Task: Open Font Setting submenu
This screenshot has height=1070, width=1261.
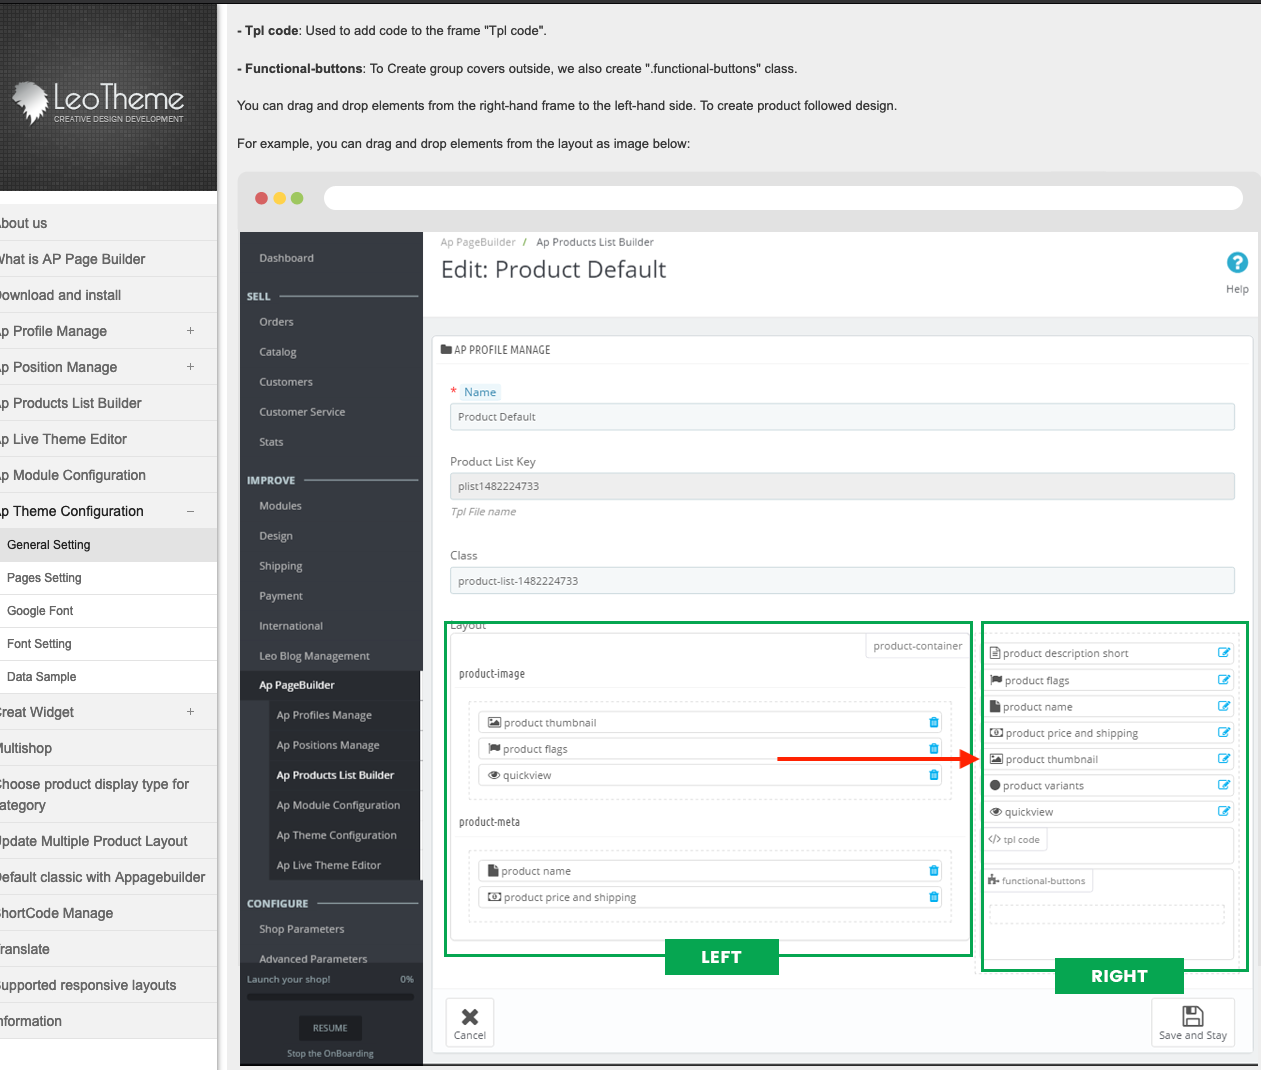Action: click(108, 644)
